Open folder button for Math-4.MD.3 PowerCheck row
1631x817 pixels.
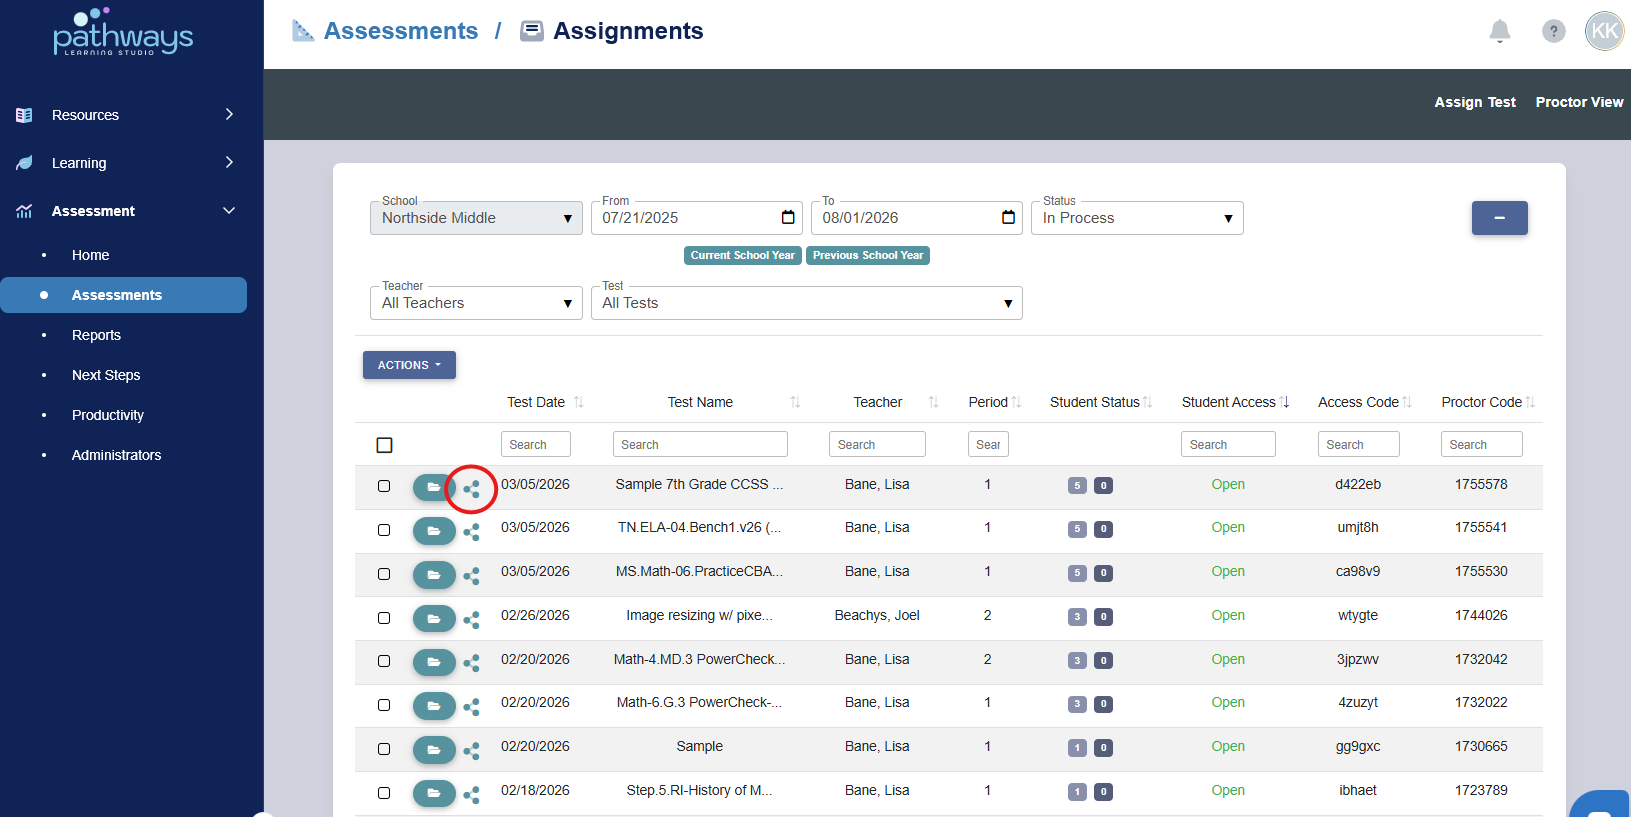pyautogui.click(x=434, y=662)
